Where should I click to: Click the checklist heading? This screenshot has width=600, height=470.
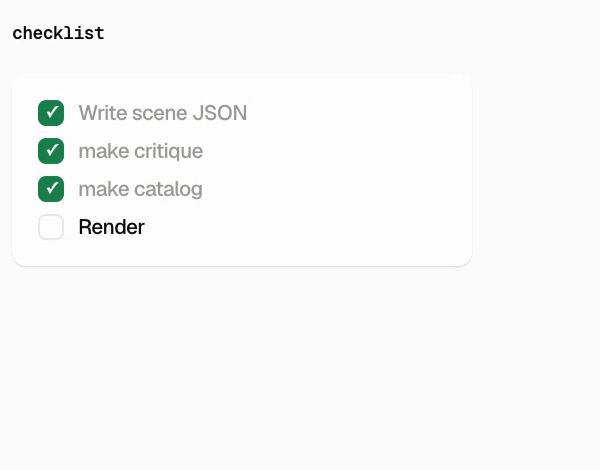(58, 33)
